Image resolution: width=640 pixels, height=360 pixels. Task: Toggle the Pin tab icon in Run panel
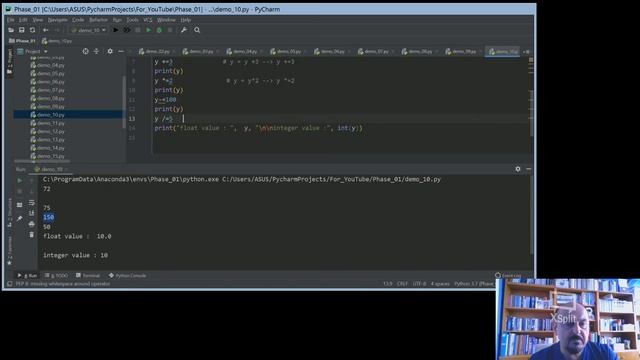pos(20,219)
